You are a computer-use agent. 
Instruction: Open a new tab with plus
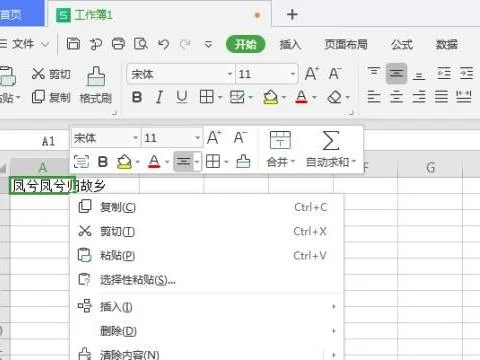coord(292,14)
